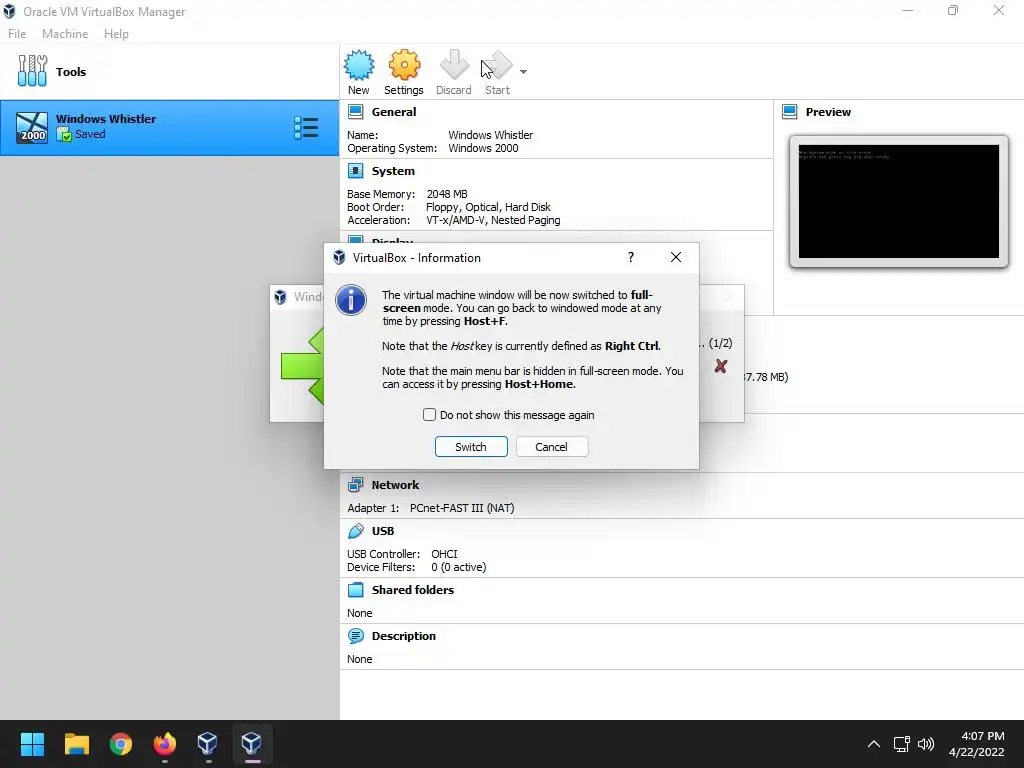Click the Windows Start button on taskbar
The height and width of the screenshot is (768, 1024).
point(32,743)
